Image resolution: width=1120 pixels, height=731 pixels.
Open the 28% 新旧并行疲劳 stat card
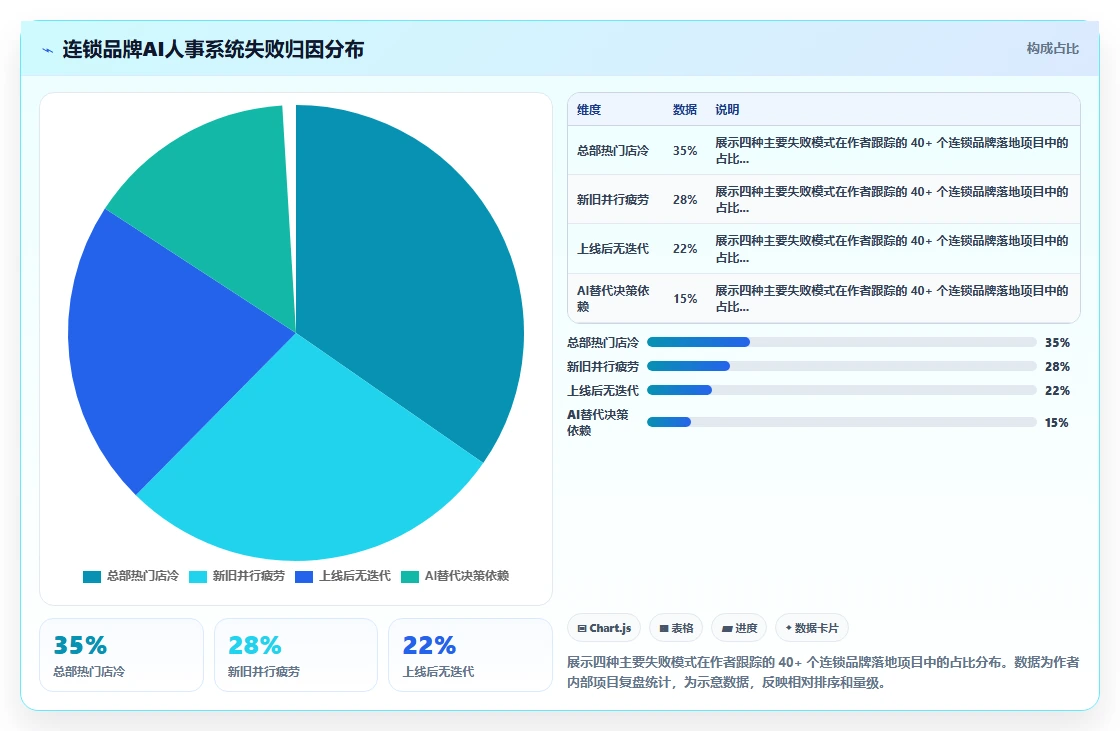tap(296, 655)
